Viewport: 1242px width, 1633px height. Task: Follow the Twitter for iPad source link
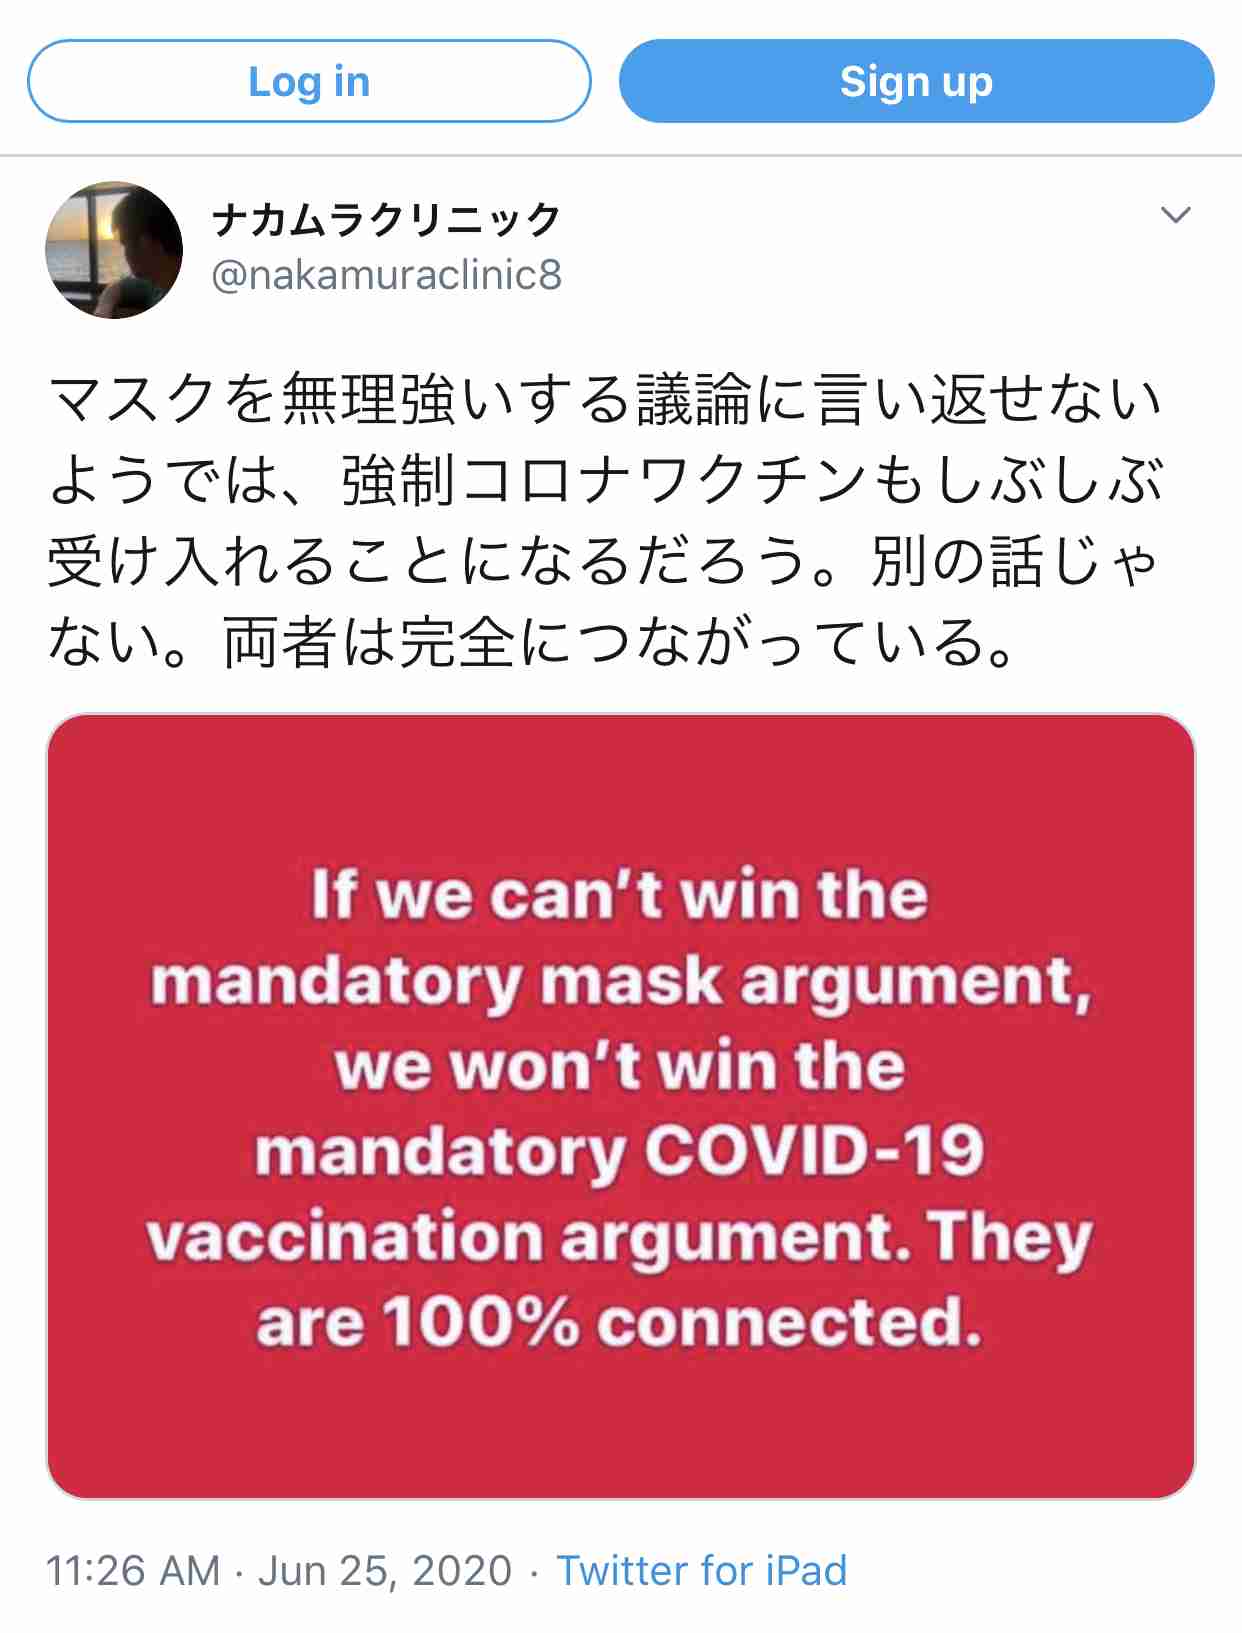pos(702,1570)
